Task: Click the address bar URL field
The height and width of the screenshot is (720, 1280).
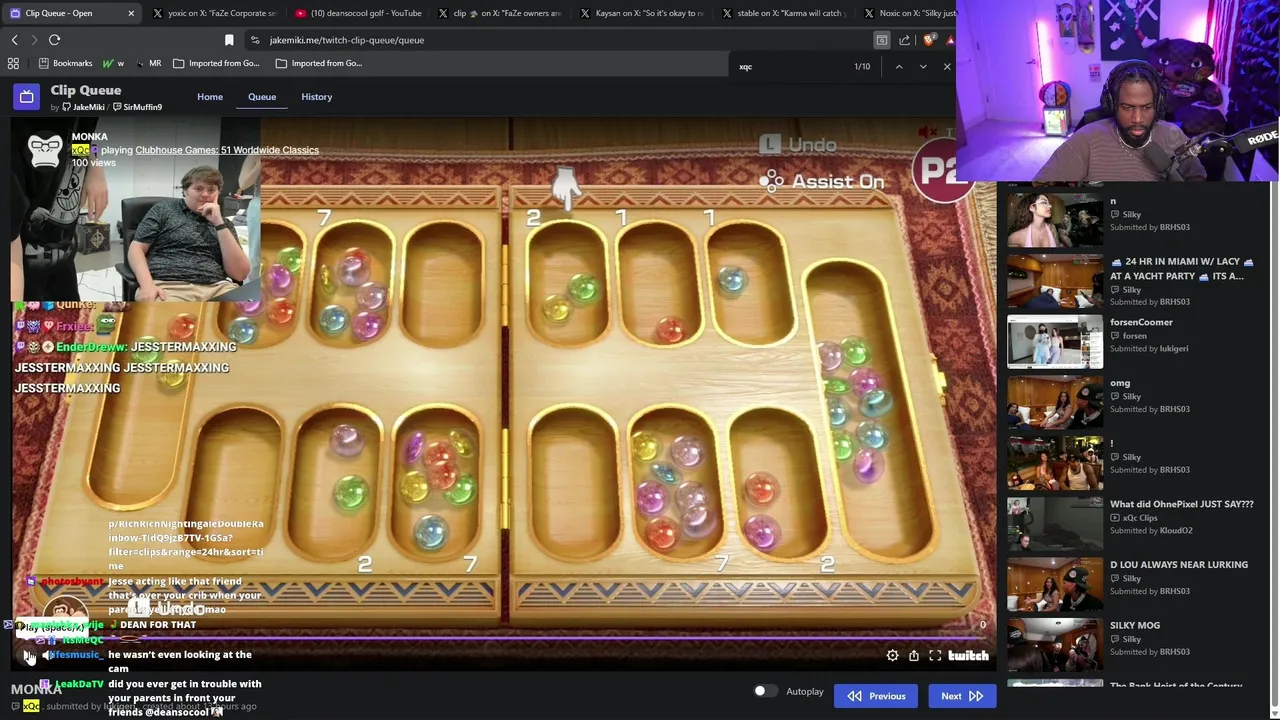Action: 560,40
